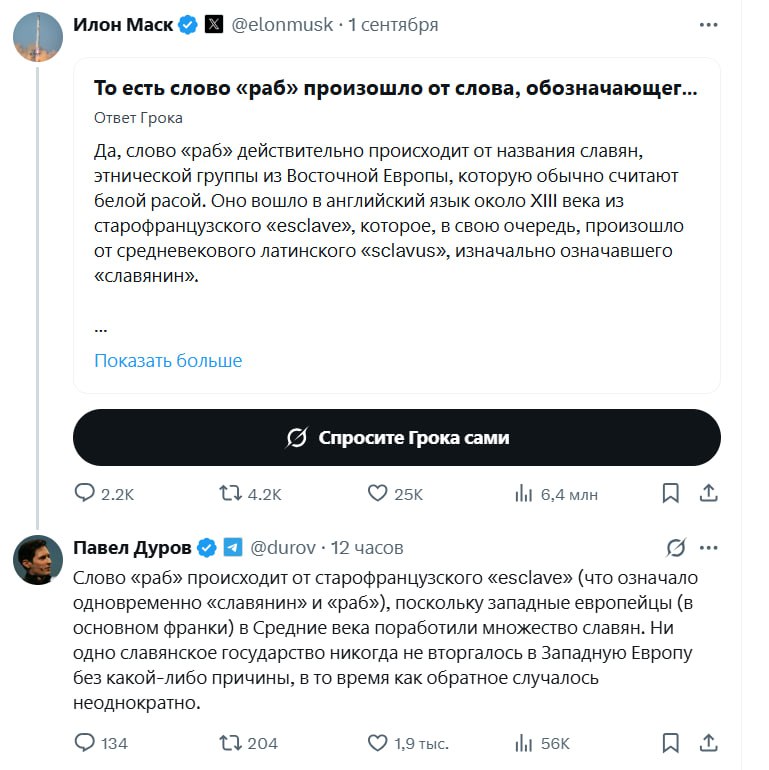
Task: Open Elon Musk's profile avatar
Action: [x=38, y=37]
